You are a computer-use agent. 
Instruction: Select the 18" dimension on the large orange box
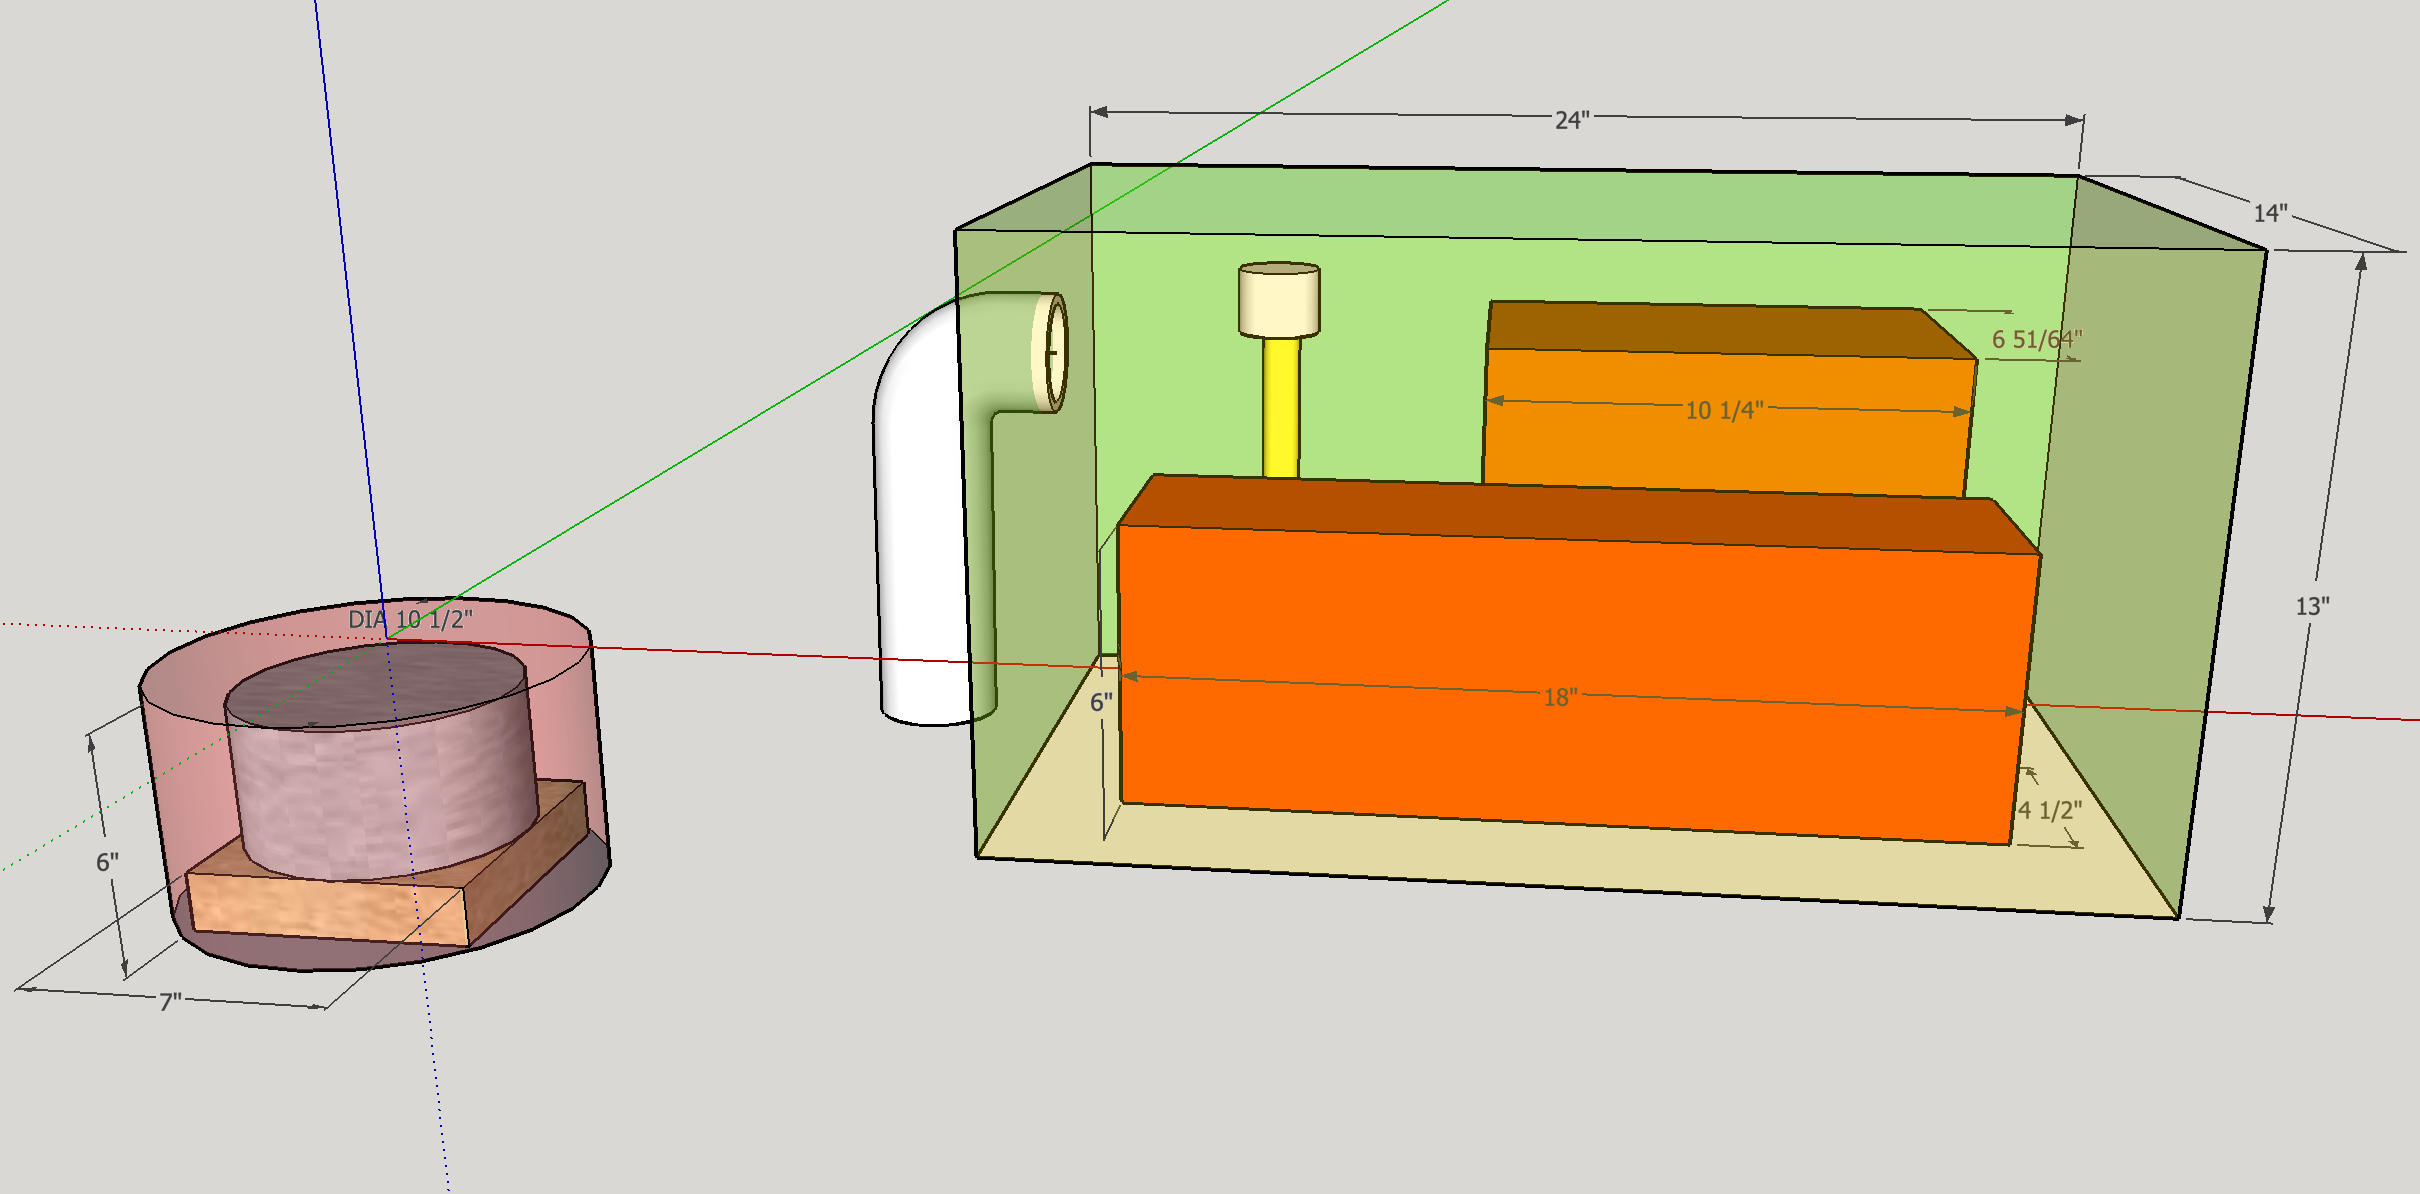click(x=1560, y=697)
